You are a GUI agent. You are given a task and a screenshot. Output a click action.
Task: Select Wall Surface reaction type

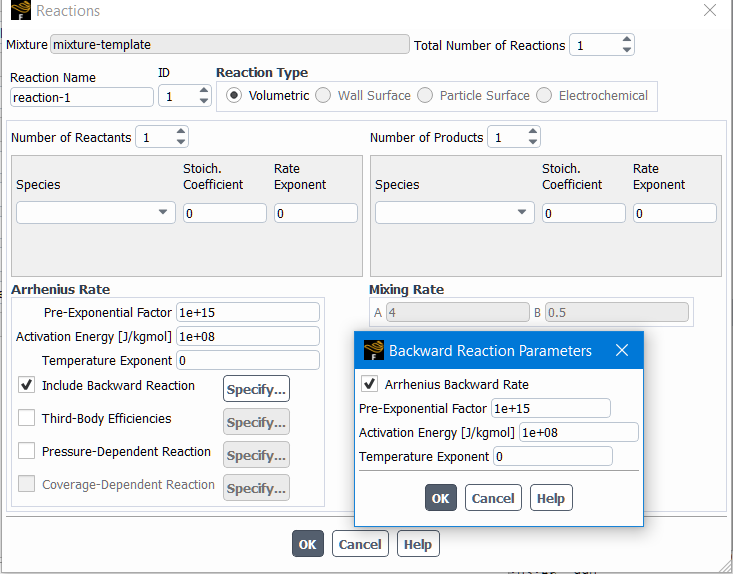323,95
